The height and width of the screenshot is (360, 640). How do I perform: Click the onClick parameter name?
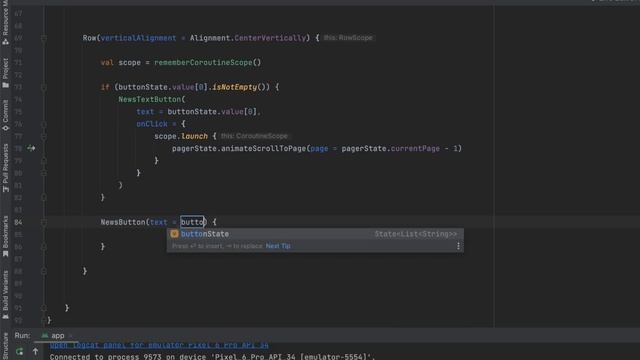coord(152,124)
